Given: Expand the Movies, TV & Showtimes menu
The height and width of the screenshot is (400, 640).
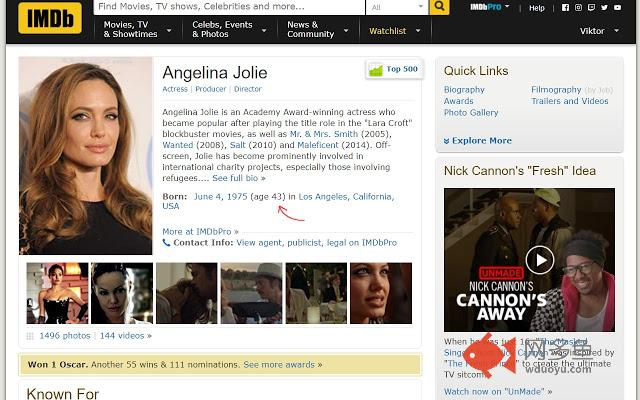Looking at the screenshot, I should 137,30.
